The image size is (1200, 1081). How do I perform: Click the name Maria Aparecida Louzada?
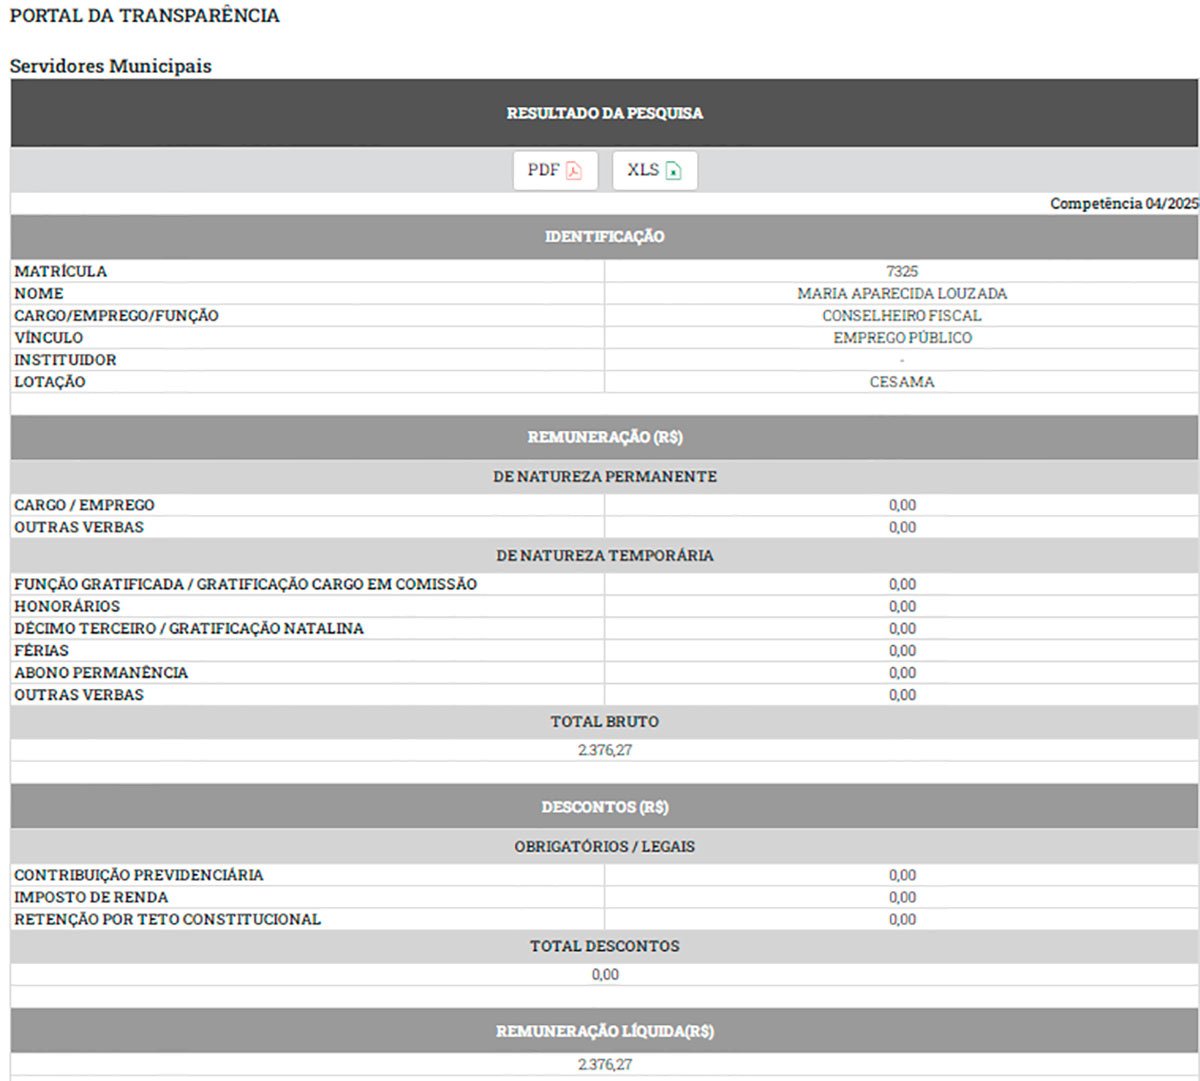[902, 293]
